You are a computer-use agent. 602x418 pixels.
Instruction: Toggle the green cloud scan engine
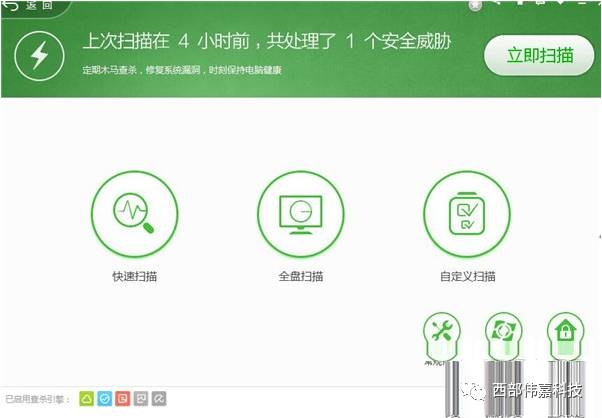pos(86,399)
